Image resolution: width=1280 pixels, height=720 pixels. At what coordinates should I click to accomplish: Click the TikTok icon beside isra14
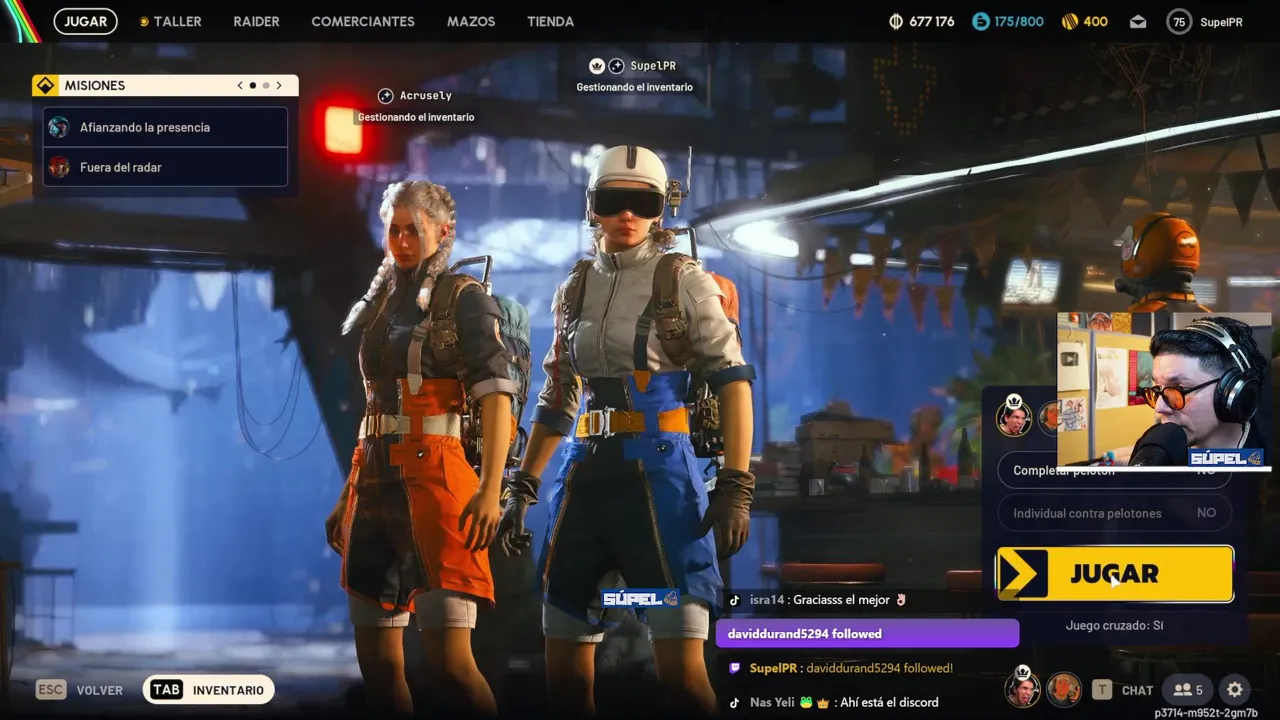click(734, 600)
